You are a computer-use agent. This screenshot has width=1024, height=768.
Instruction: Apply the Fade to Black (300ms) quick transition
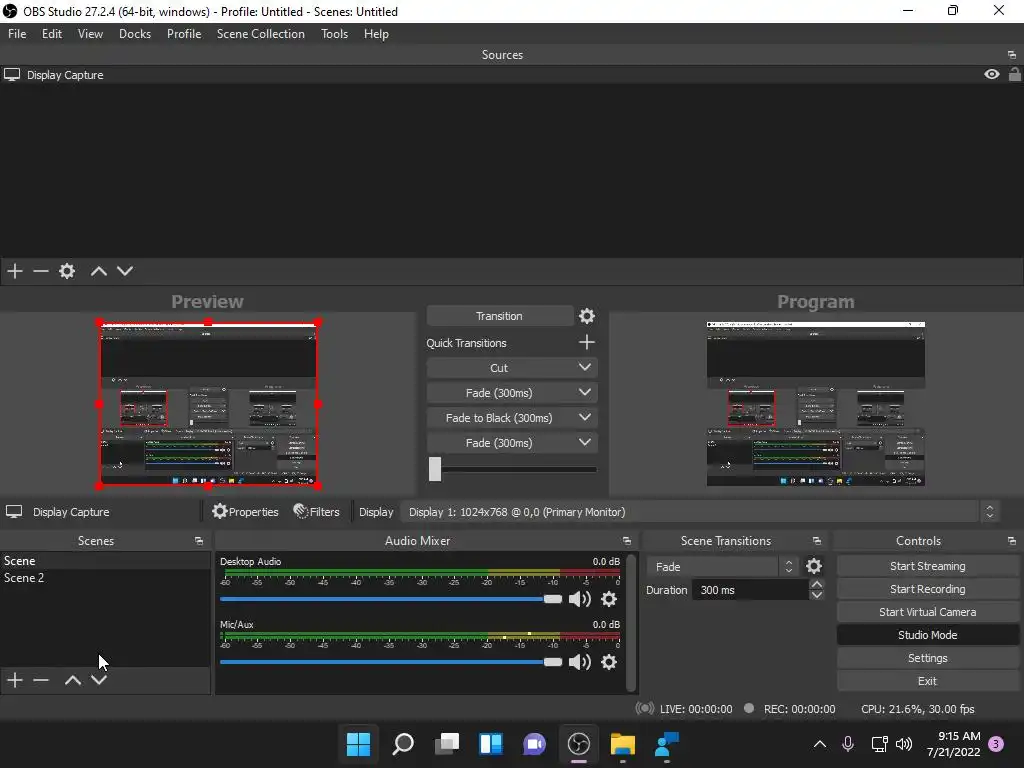(499, 418)
